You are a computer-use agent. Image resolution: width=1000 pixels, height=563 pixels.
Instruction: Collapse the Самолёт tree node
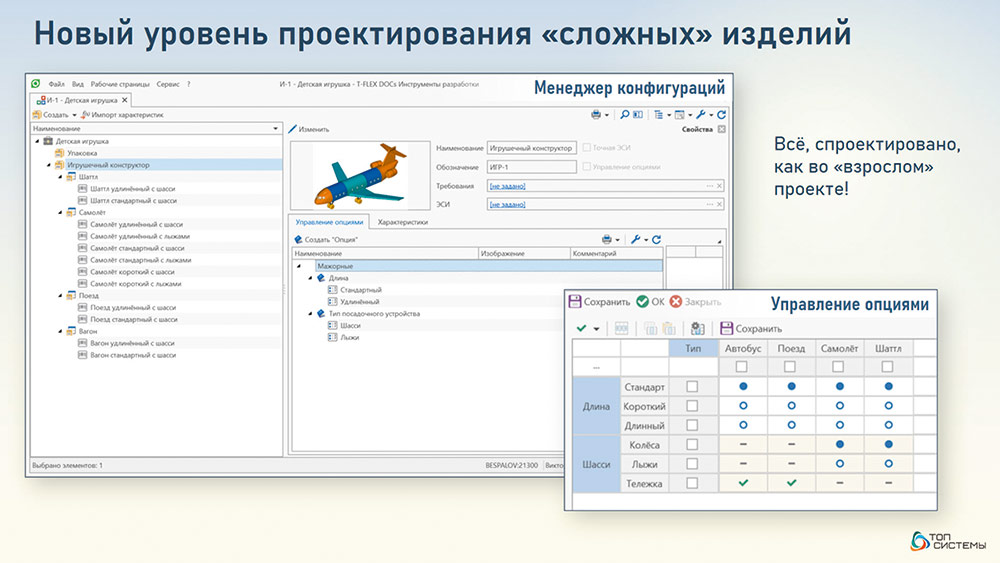click(61, 212)
